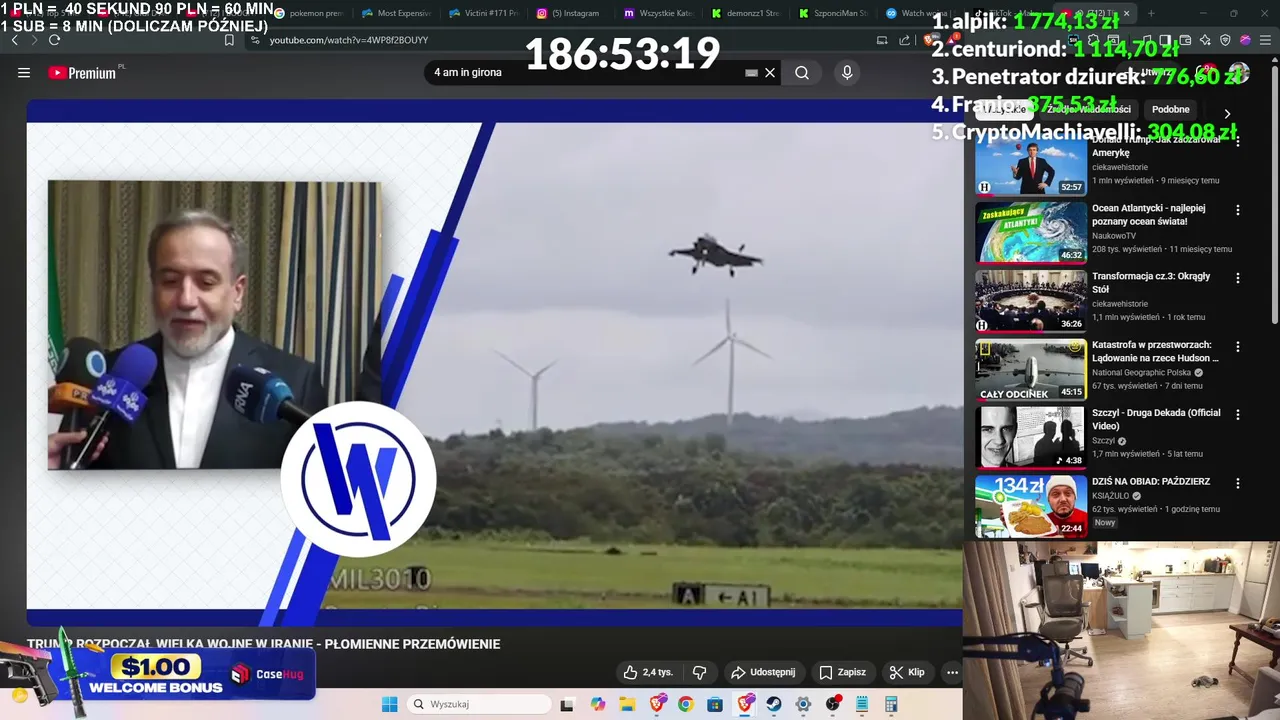Switch to the Wszystkie Kate browser tab
The width and height of the screenshot is (1280, 720).
click(x=660, y=13)
